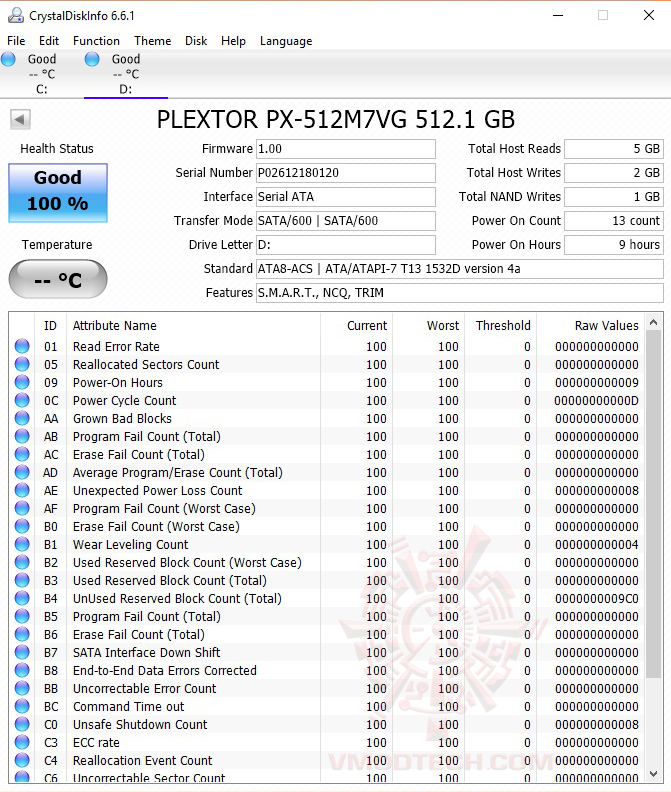The width and height of the screenshot is (671, 792).
Task: Click the Total Host Writes value 2 GB
Action: point(614,173)
